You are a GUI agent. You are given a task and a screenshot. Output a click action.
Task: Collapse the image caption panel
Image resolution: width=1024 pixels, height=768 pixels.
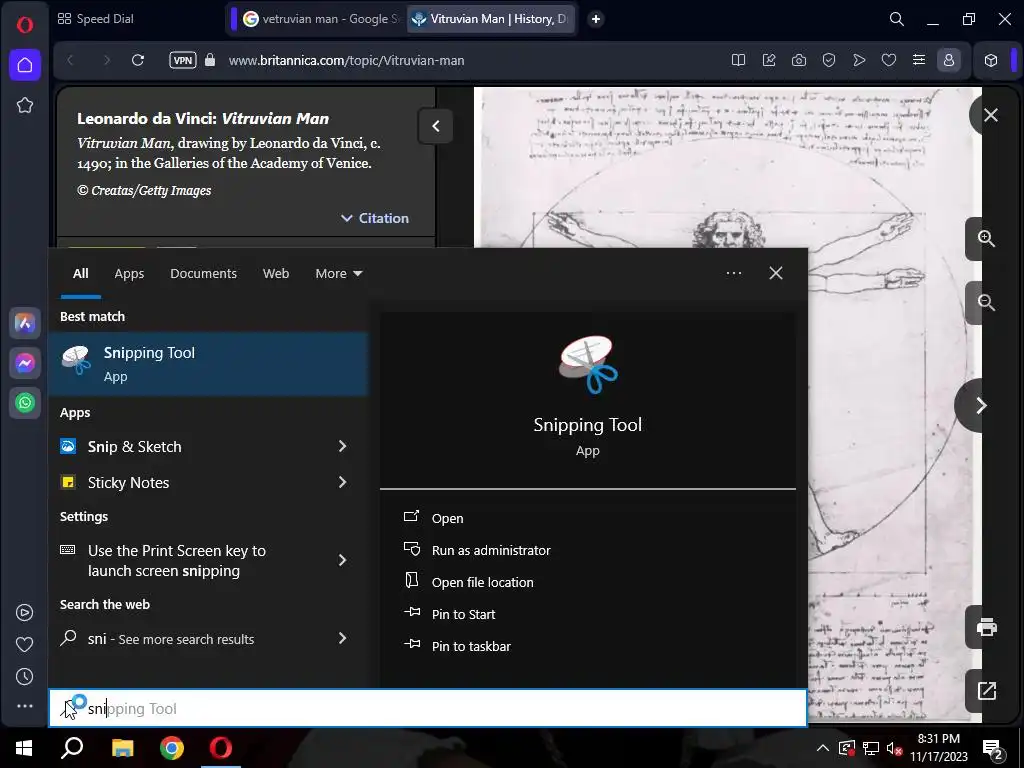pyautogui.click(x=436, y=126)
